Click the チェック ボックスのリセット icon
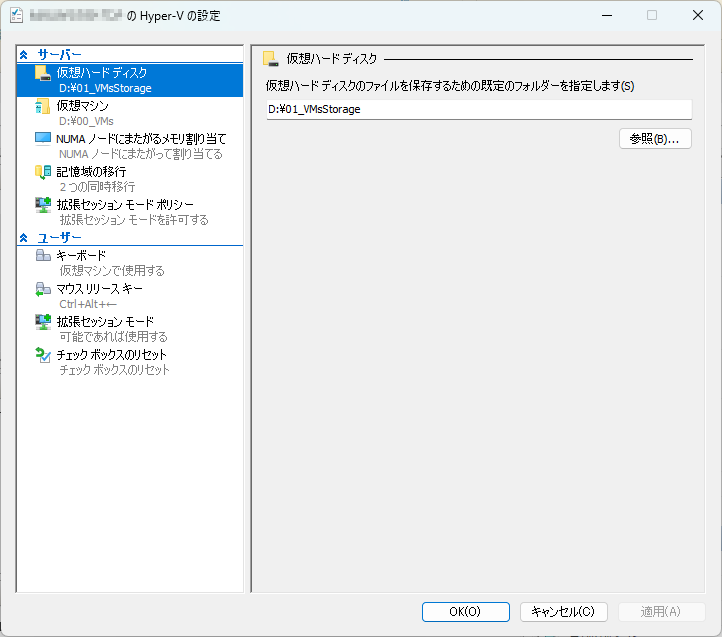This screenshot has height=637, width=722. 43,355
